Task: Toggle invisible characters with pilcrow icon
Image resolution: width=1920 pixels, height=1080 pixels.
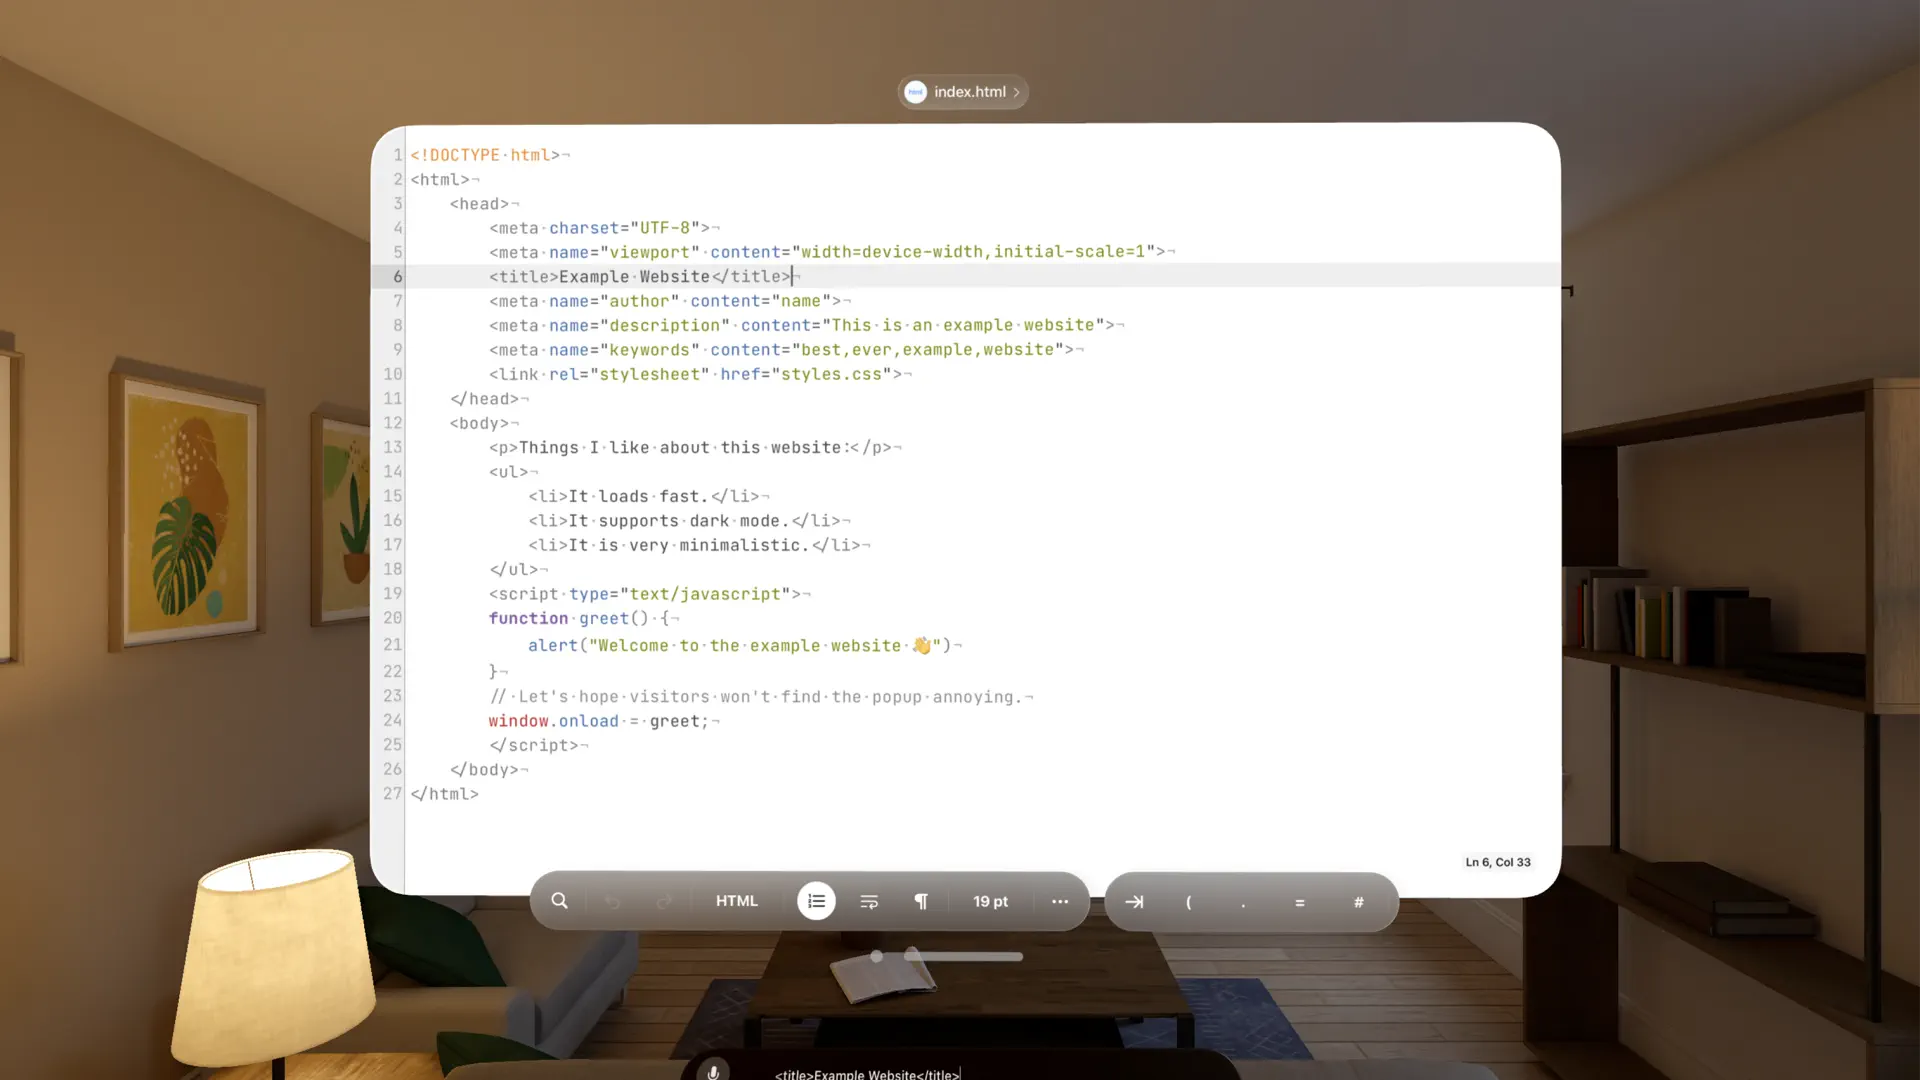Action: 921,902
